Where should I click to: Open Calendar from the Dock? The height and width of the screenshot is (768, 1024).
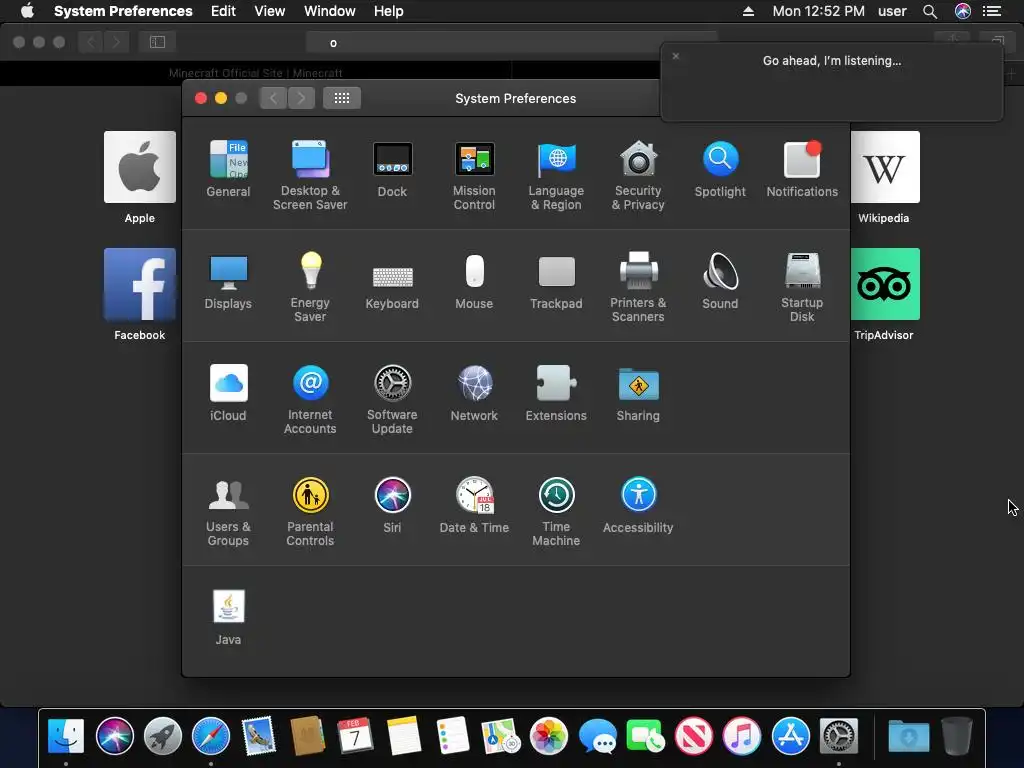click(355, 735)
